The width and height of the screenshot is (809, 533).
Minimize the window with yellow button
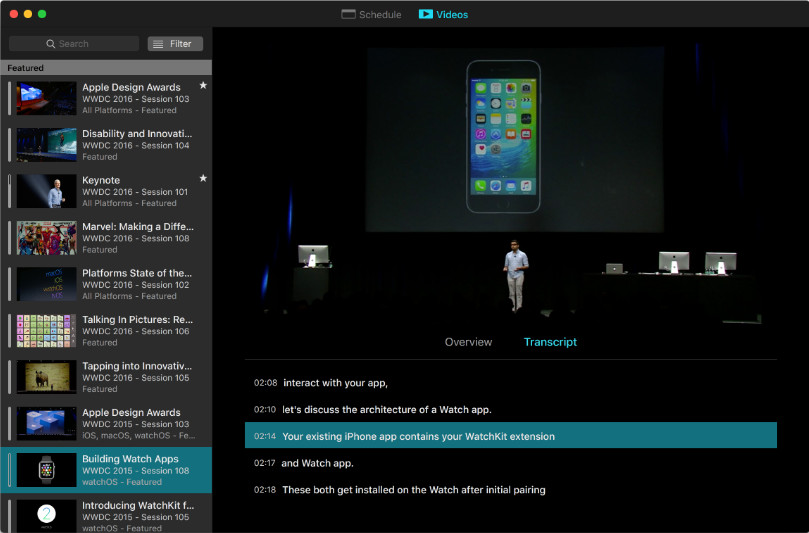(28, 14)
